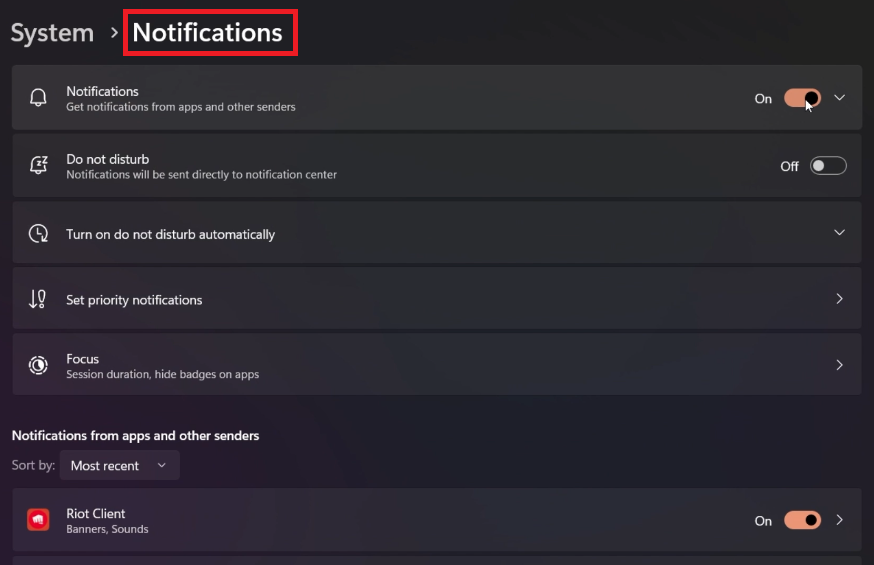Screen dimensions: 874x565
Task: Click the clock icon for automatic do not disturb
Action: pyautogui.click(x=38, y=234)
